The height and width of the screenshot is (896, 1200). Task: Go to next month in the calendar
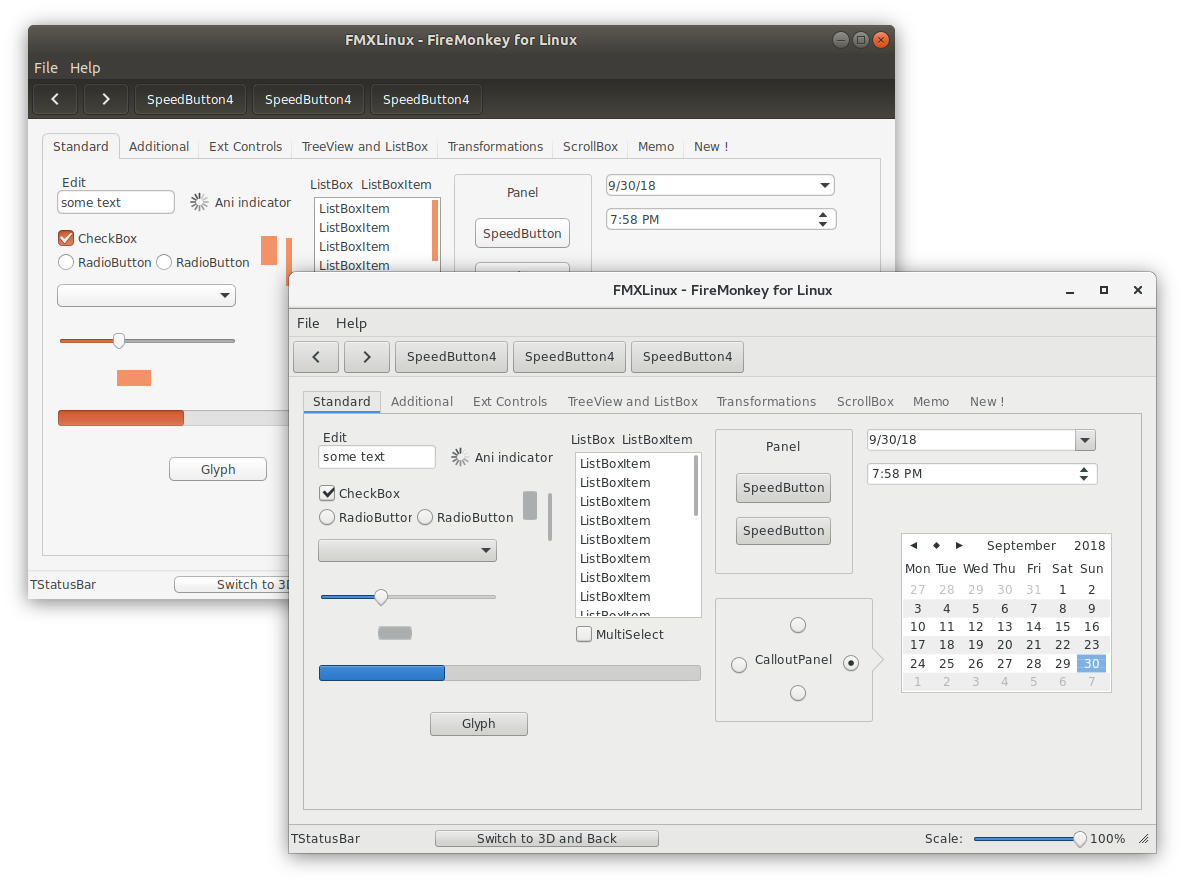[x=959, y=545]
